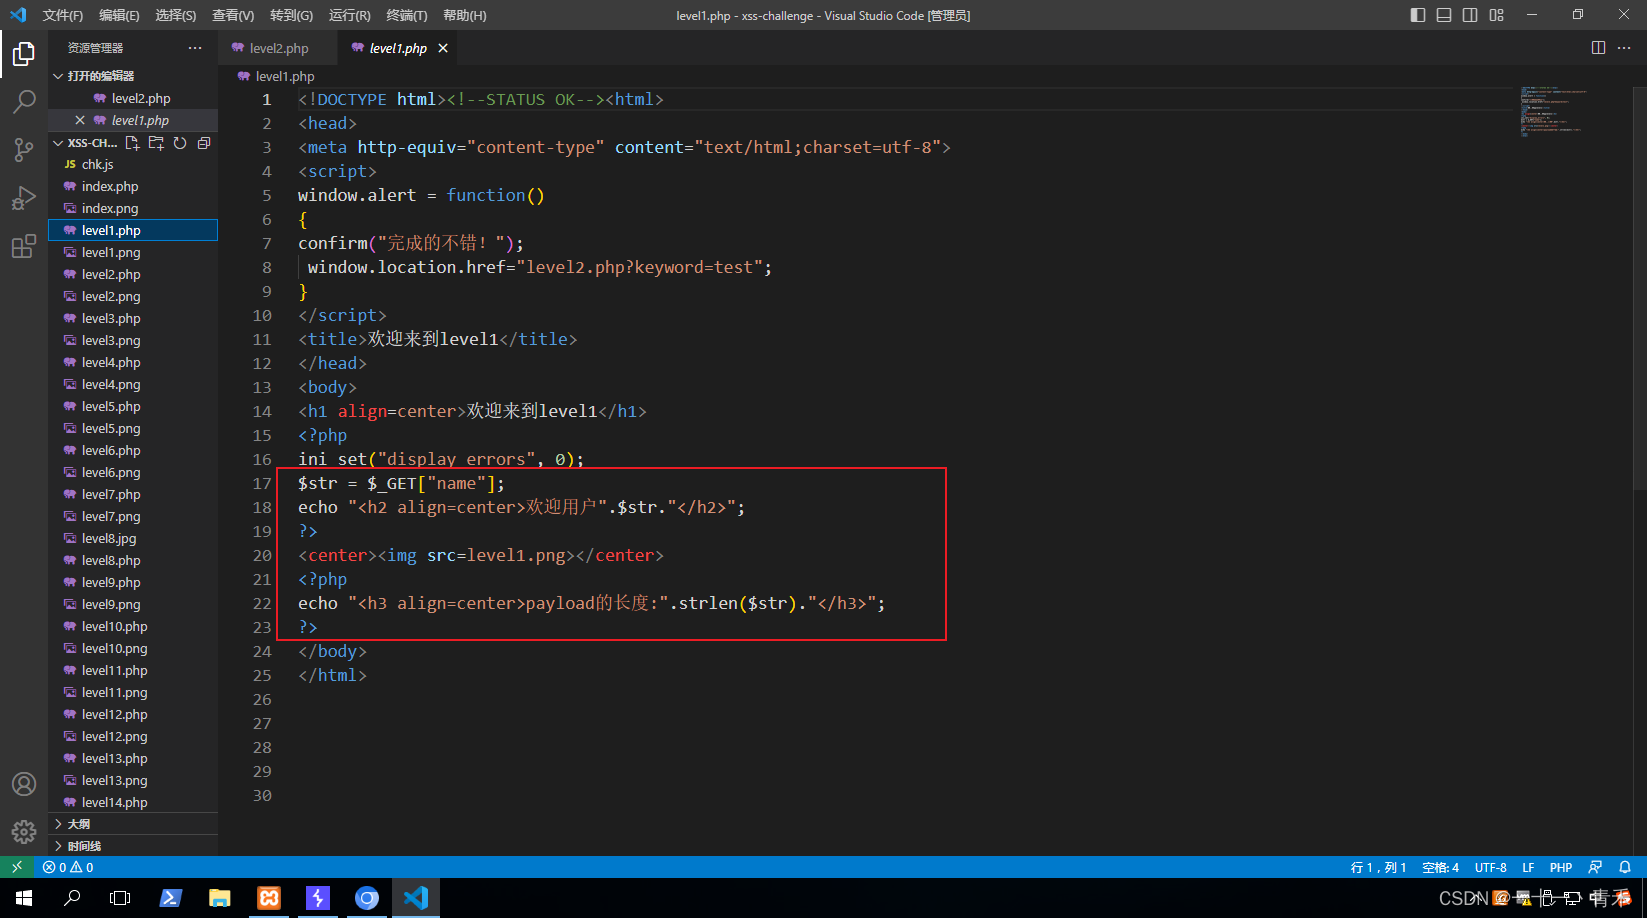The width and height of the screenshot is (1647, 918).
Task: Split the editor to the right
Action: pyautogui.click(x=1598, y=48)
